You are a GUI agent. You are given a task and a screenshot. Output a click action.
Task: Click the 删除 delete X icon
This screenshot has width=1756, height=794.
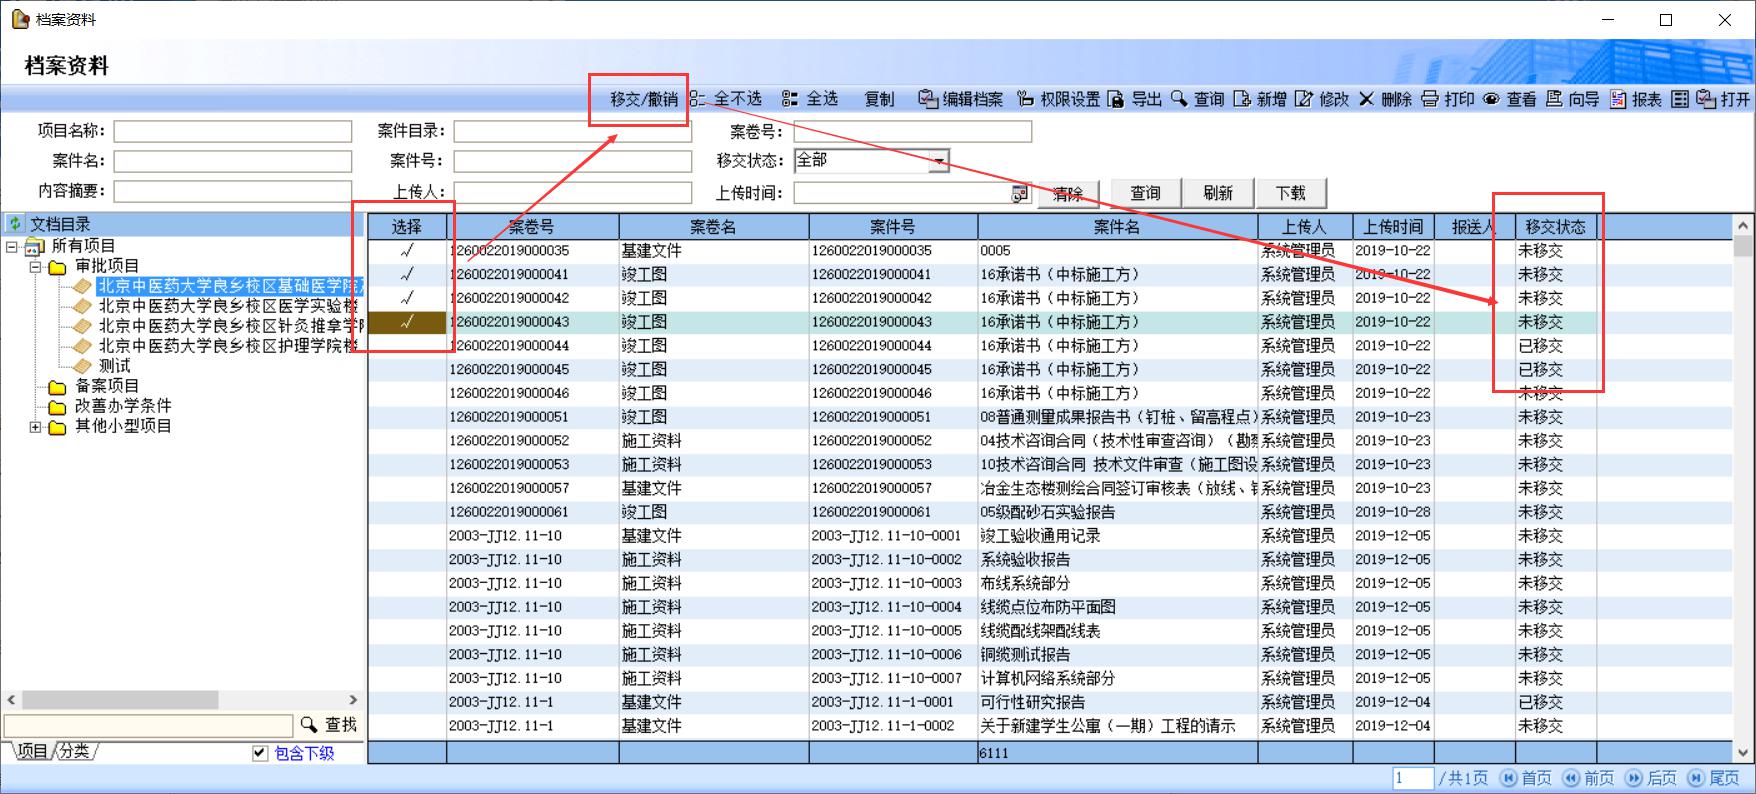(1366, 99)
